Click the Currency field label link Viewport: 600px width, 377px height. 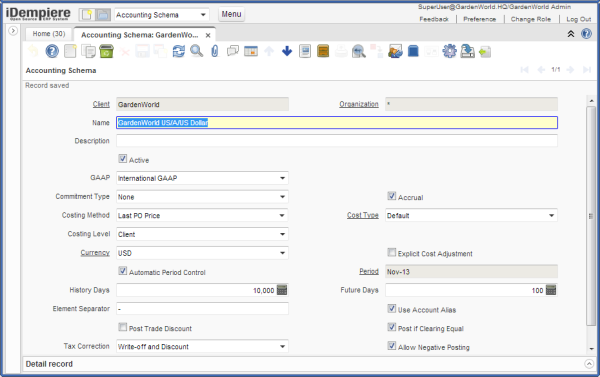point(95,253)
